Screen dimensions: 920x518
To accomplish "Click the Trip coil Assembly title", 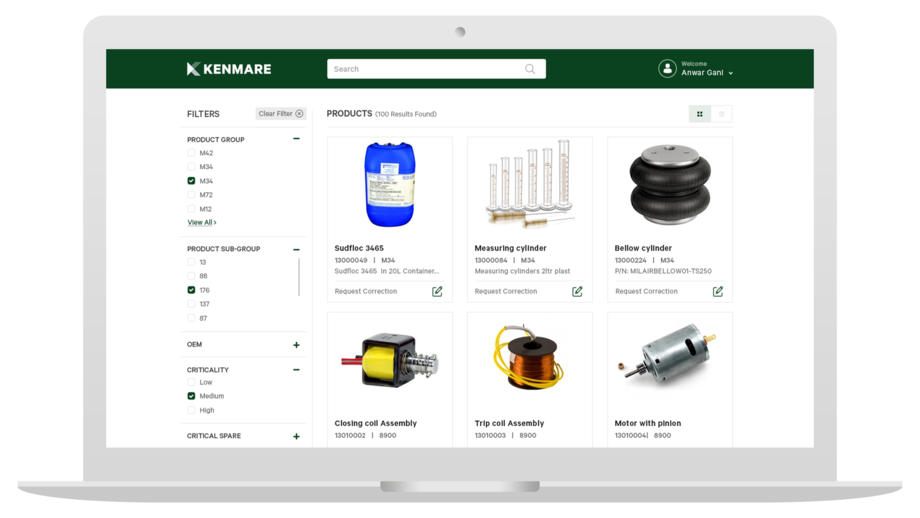I will pyautogui.click(x=509, y=423).
